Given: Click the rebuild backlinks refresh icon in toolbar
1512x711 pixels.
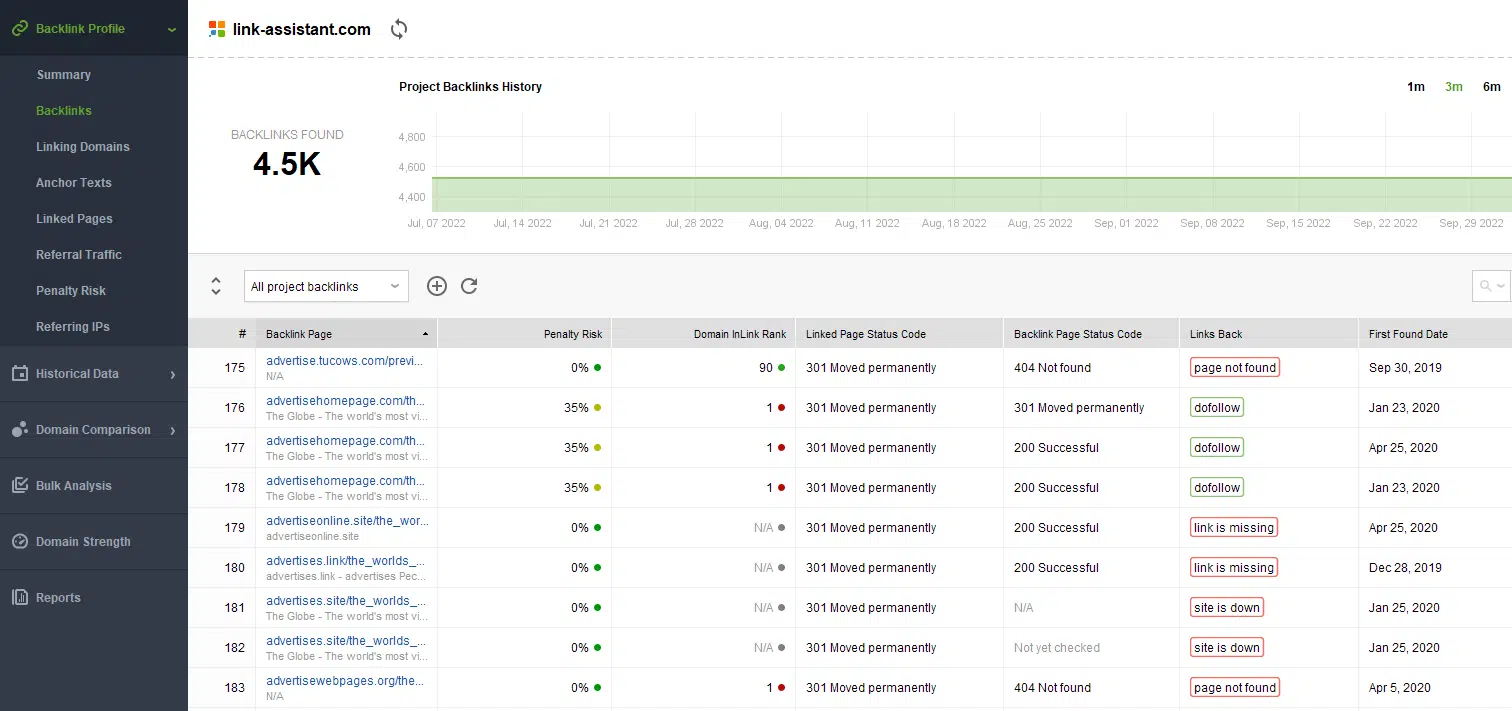Looking at the screenshot, I should point(469,286).
